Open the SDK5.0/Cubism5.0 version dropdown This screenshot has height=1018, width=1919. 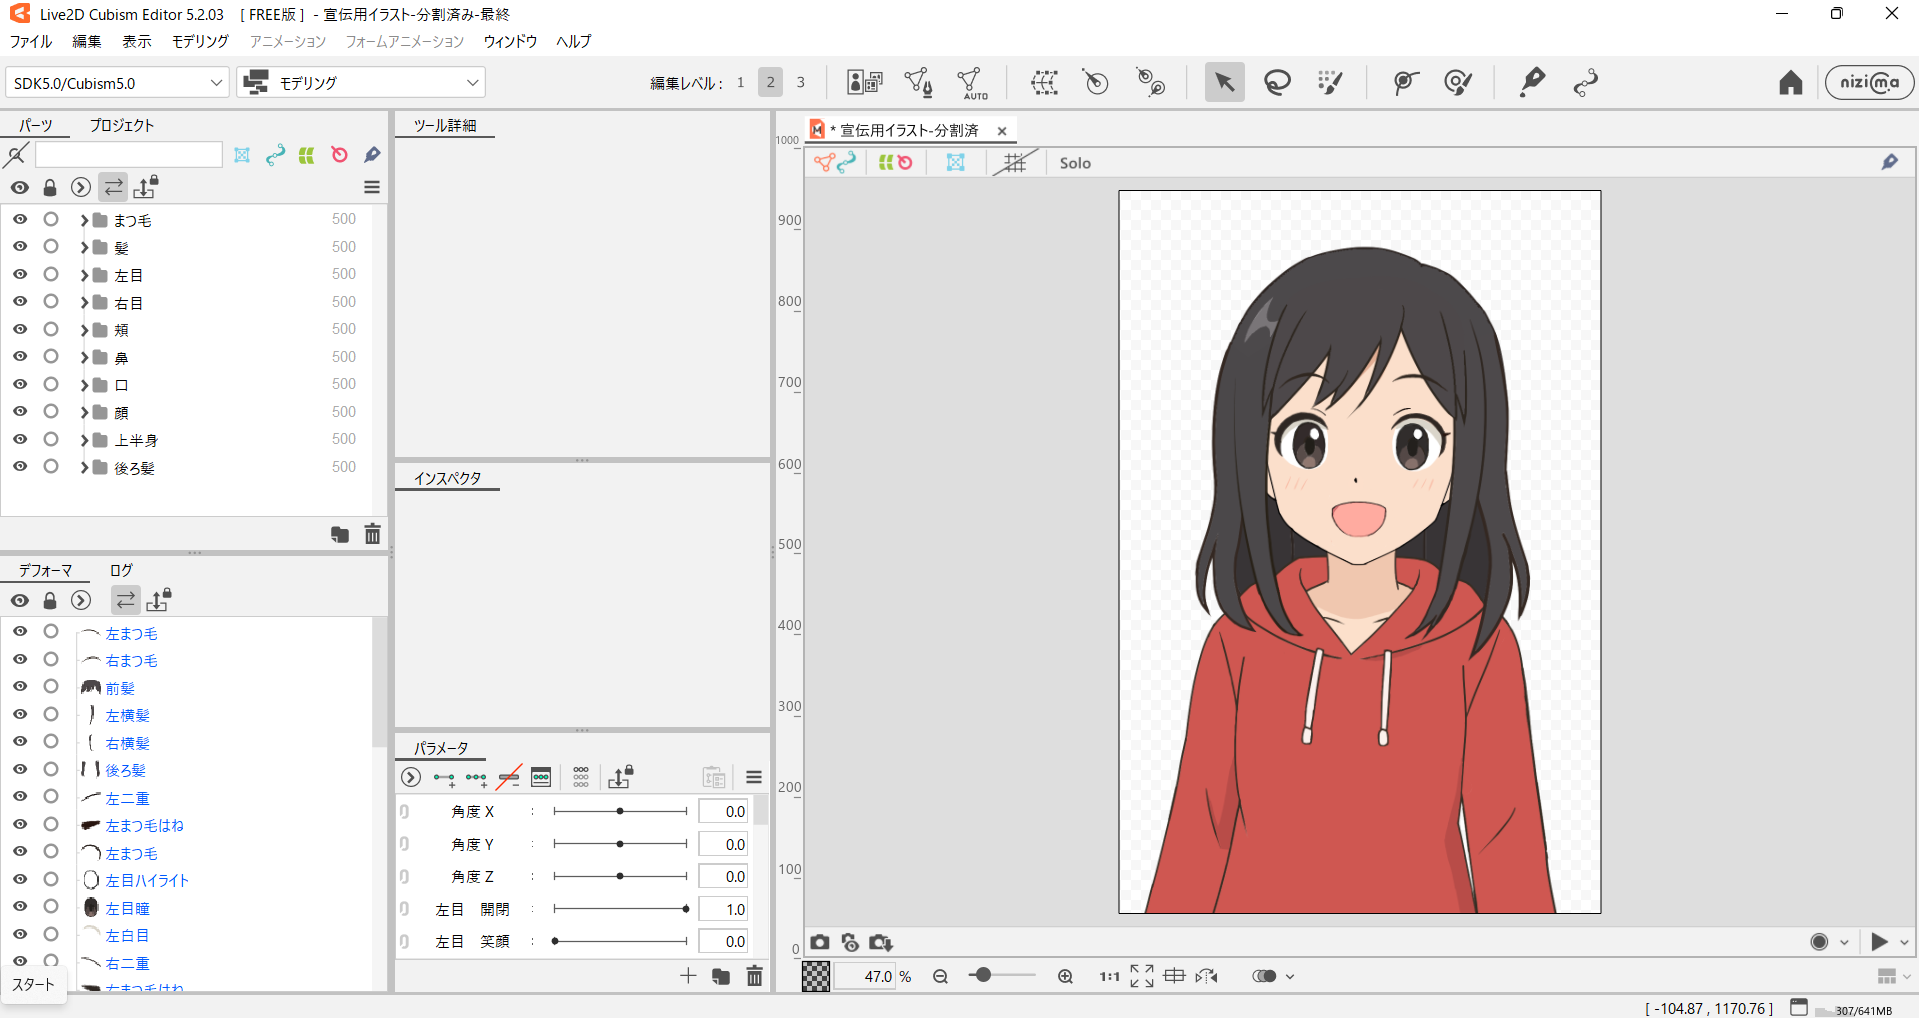point(117,83)
